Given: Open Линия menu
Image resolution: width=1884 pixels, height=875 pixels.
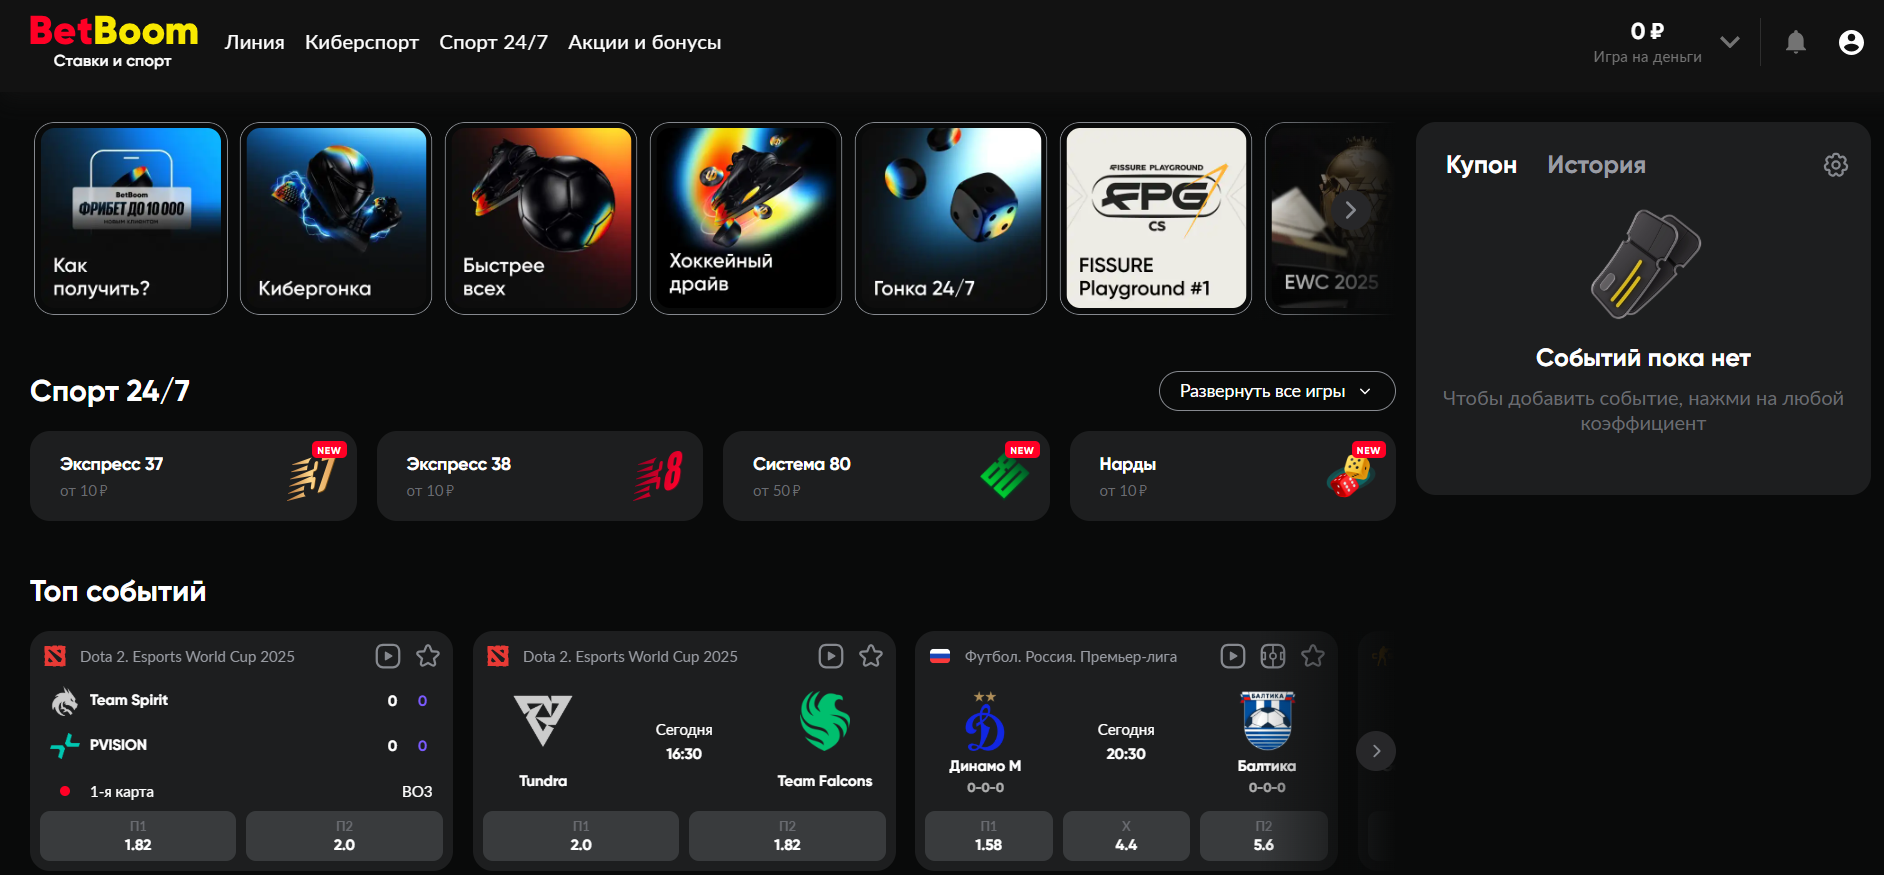Looking at the screenshot, I should click(254, 42).
